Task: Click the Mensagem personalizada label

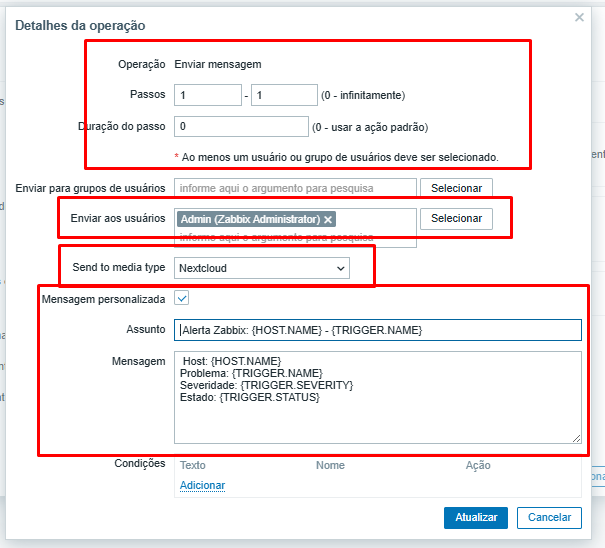Action: (x=103, y=298)
